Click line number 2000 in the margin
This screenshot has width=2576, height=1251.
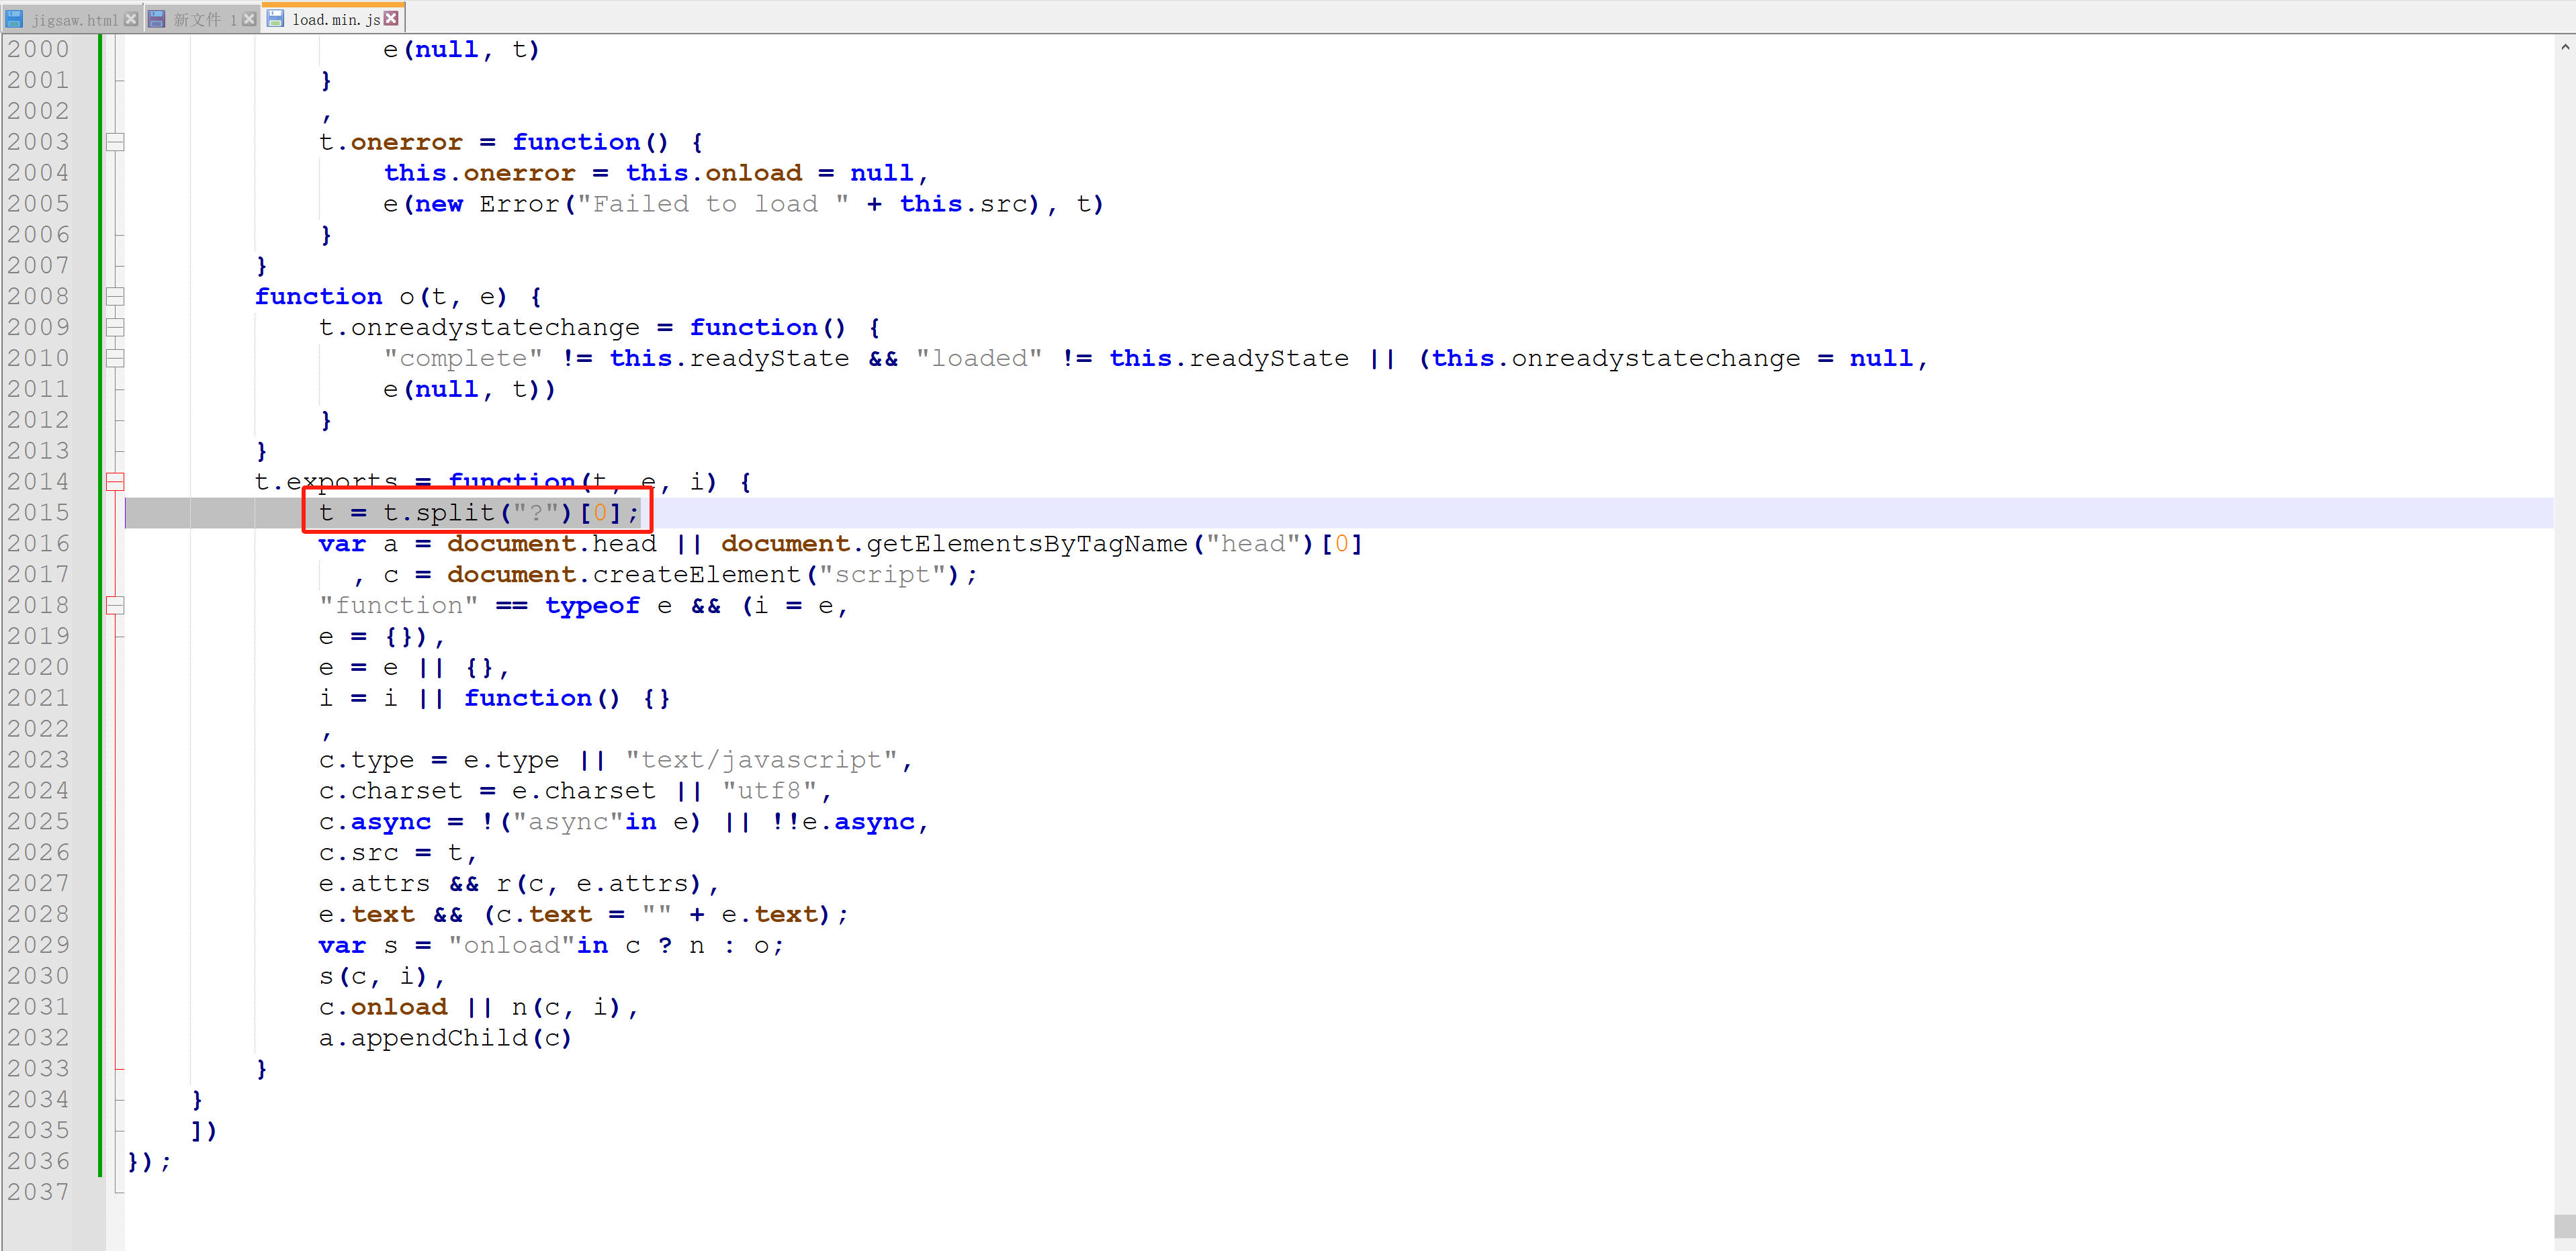coord(39,49)
